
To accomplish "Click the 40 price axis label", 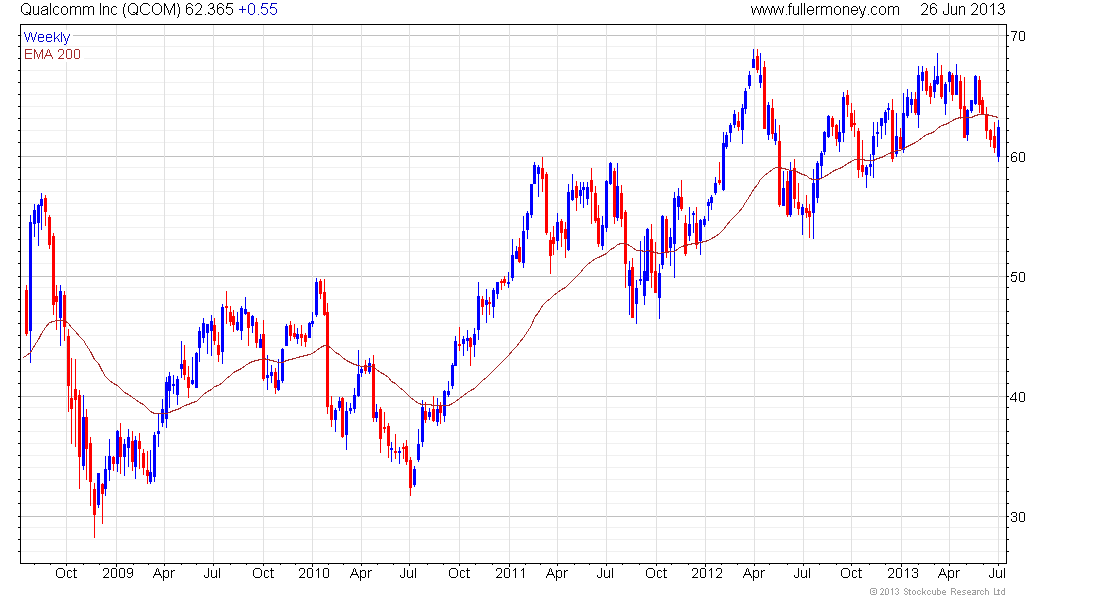I will point(1017,397).
